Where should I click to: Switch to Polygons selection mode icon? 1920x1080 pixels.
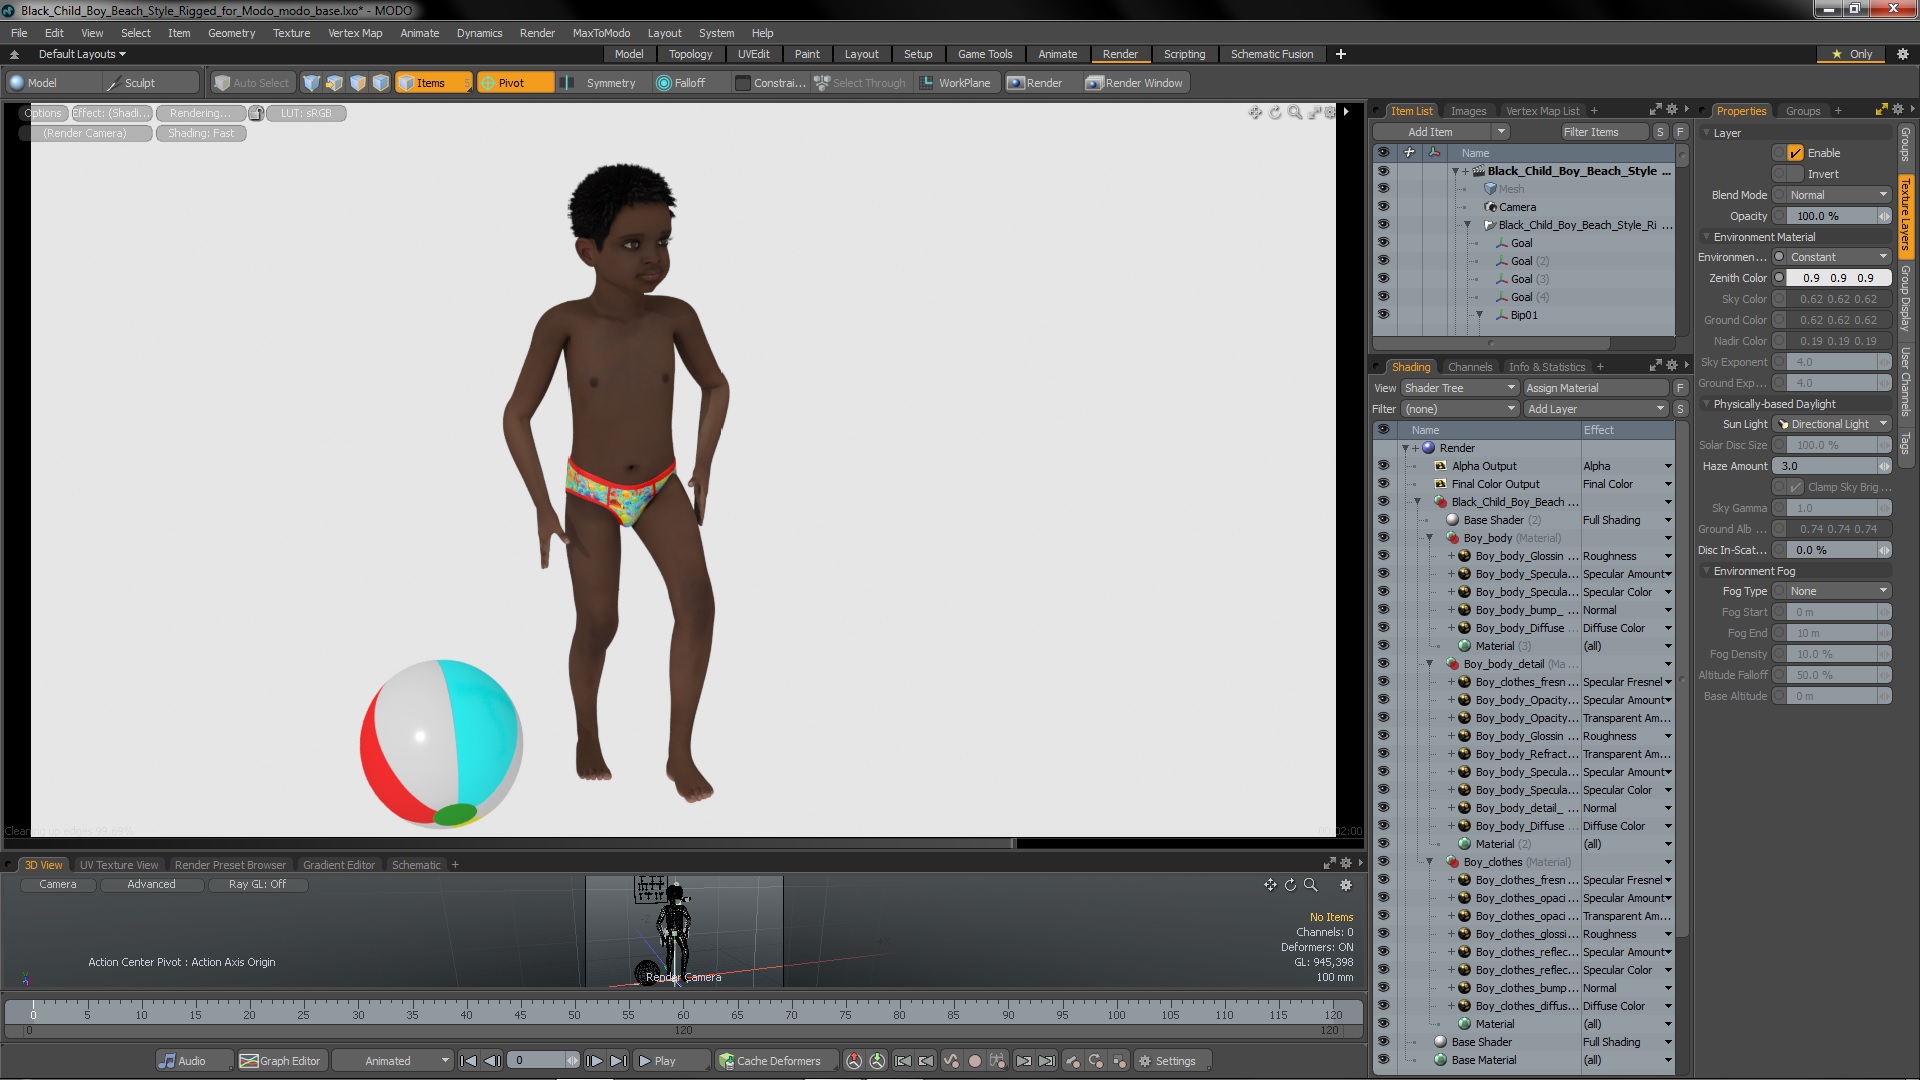coord(358,83)
